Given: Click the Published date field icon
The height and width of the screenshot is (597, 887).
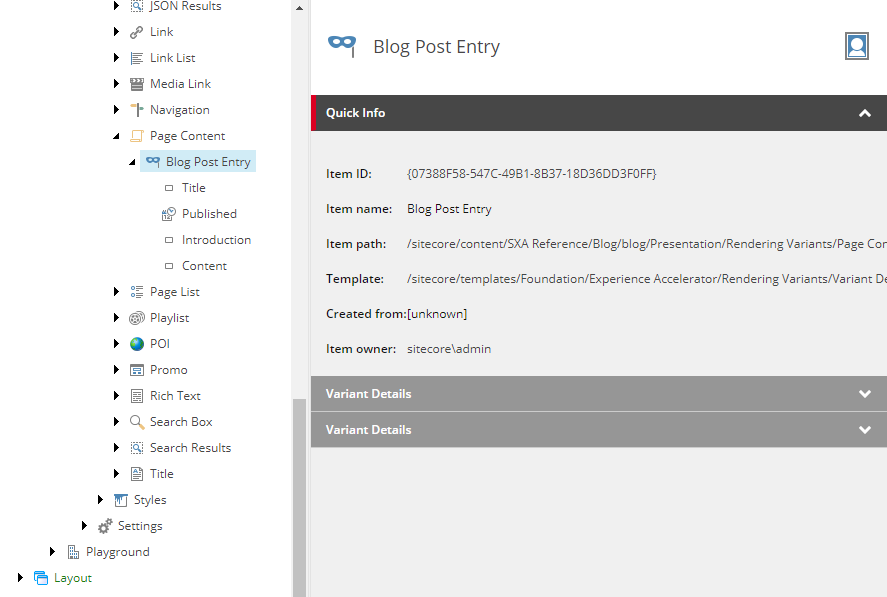Looking at the screenshot, I should [169, 214].
